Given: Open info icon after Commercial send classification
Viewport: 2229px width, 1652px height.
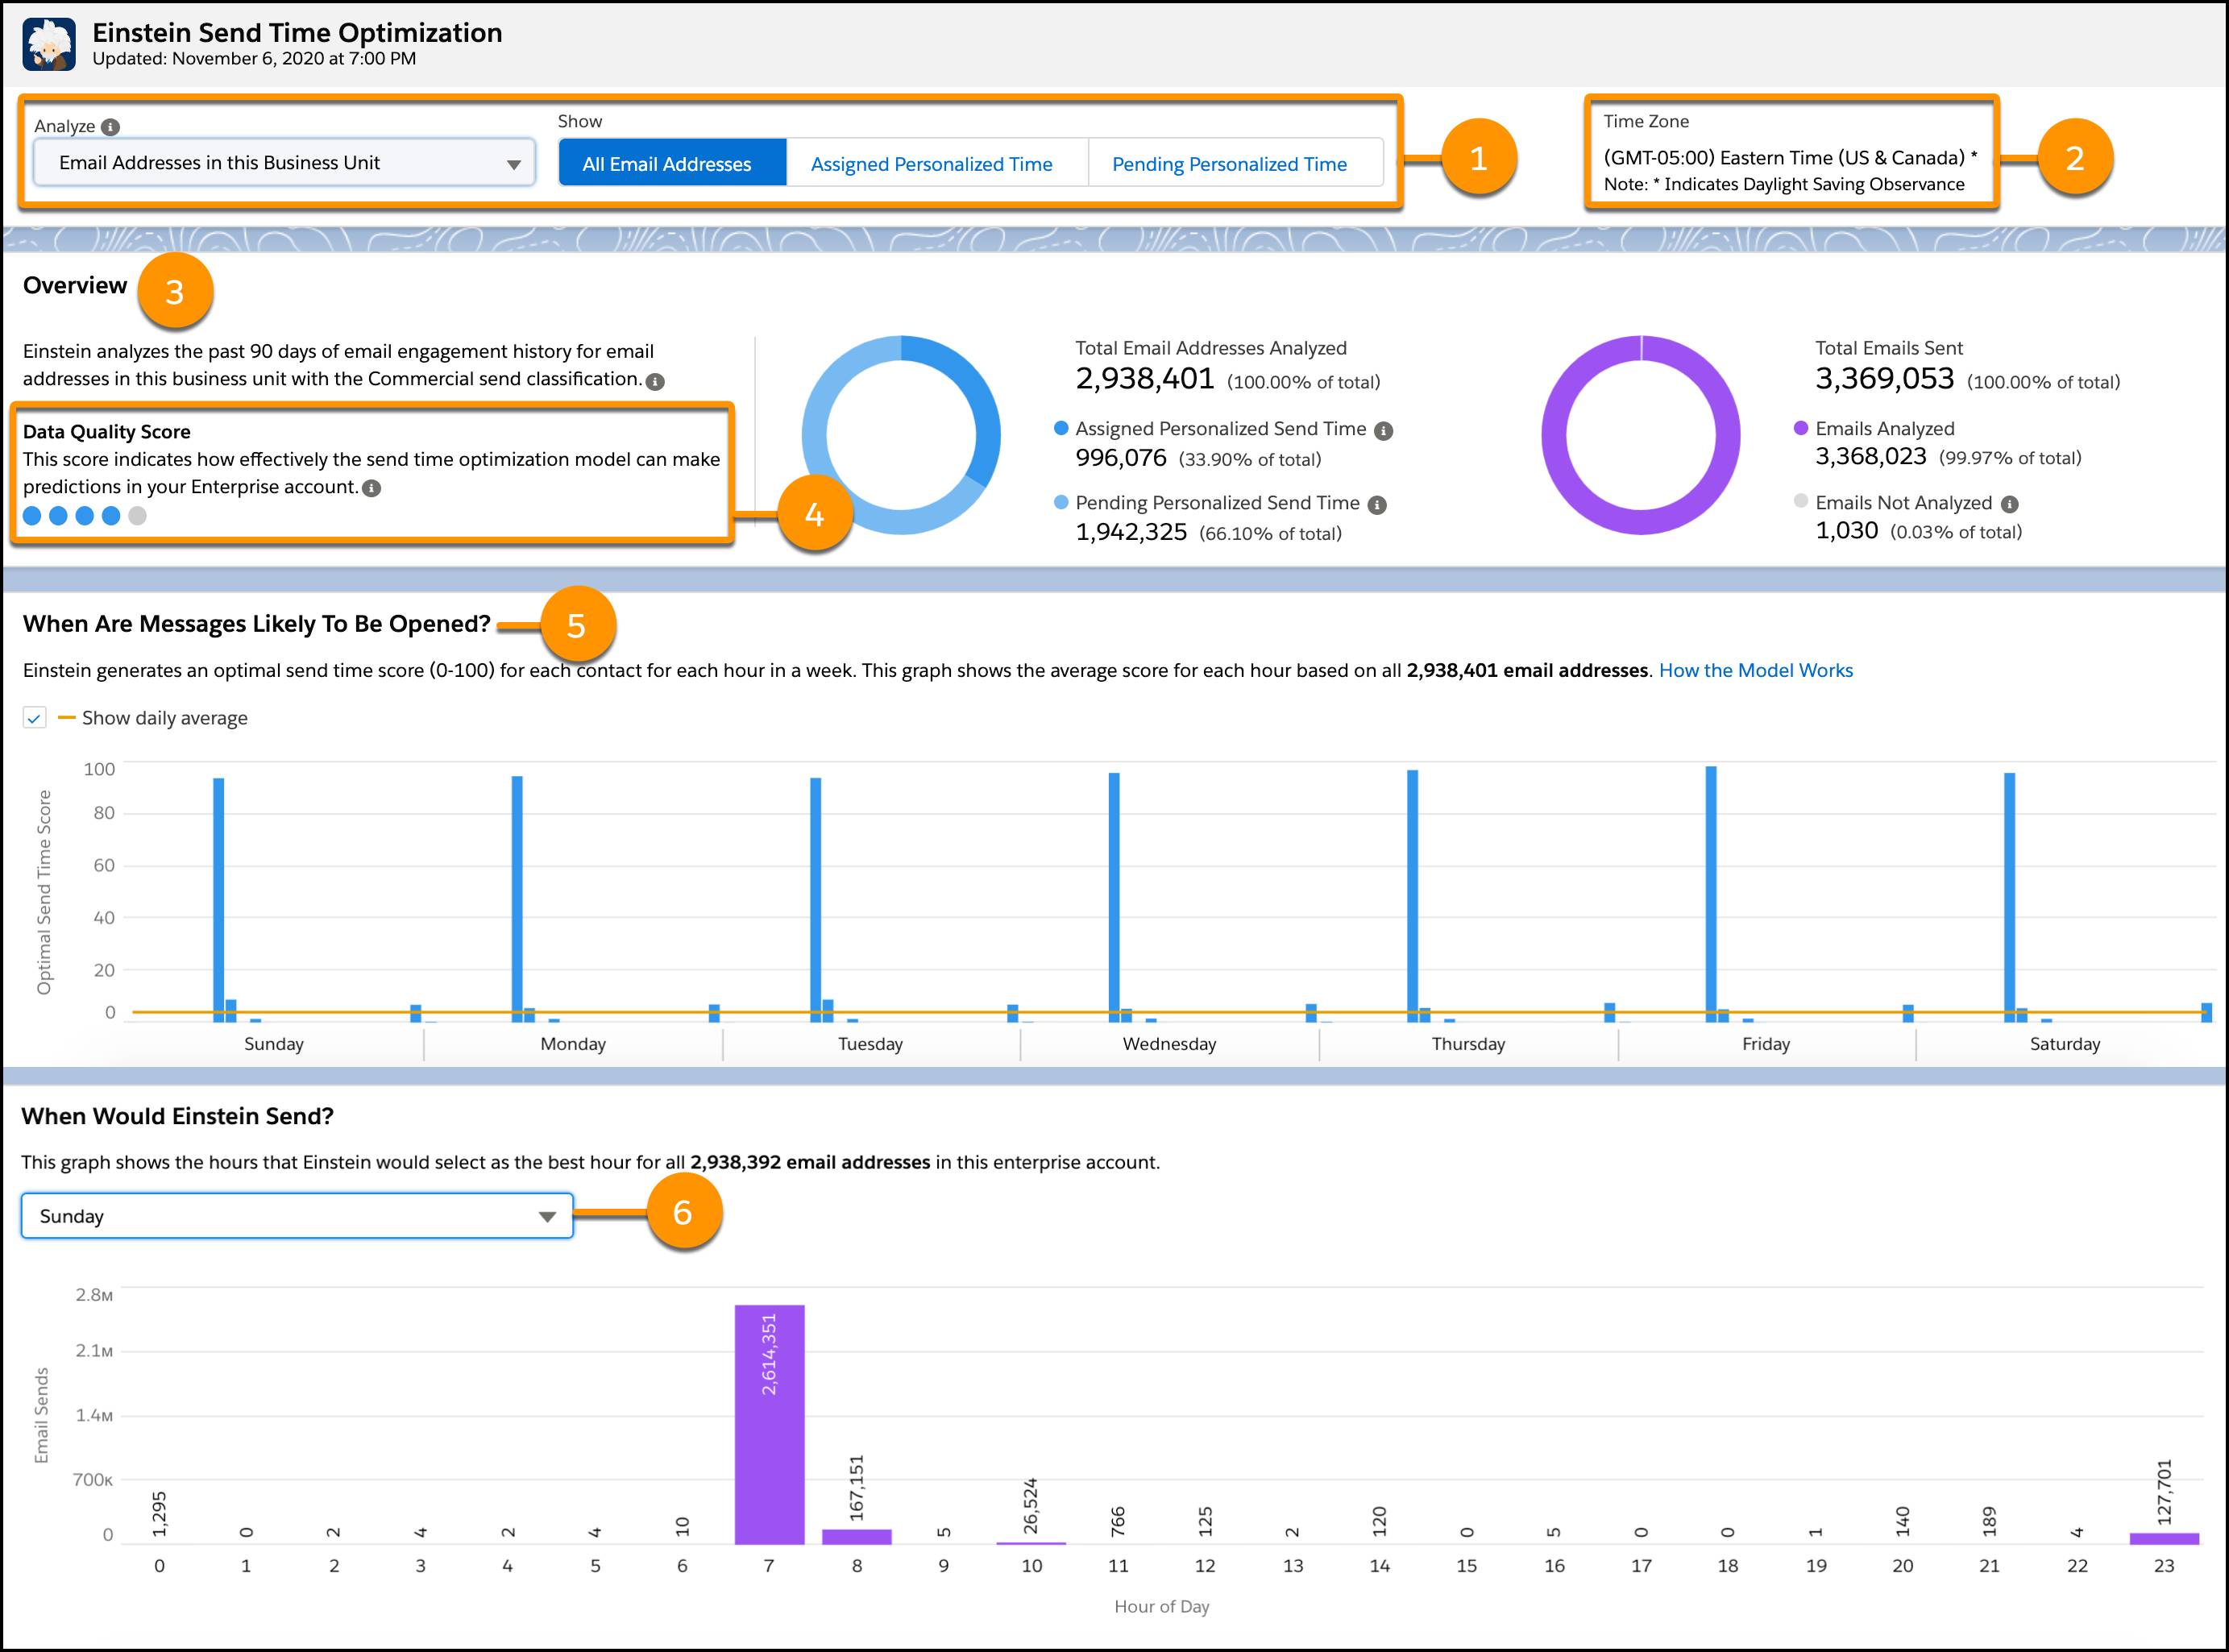Looking at the screenshot, I should coord(655,382).
